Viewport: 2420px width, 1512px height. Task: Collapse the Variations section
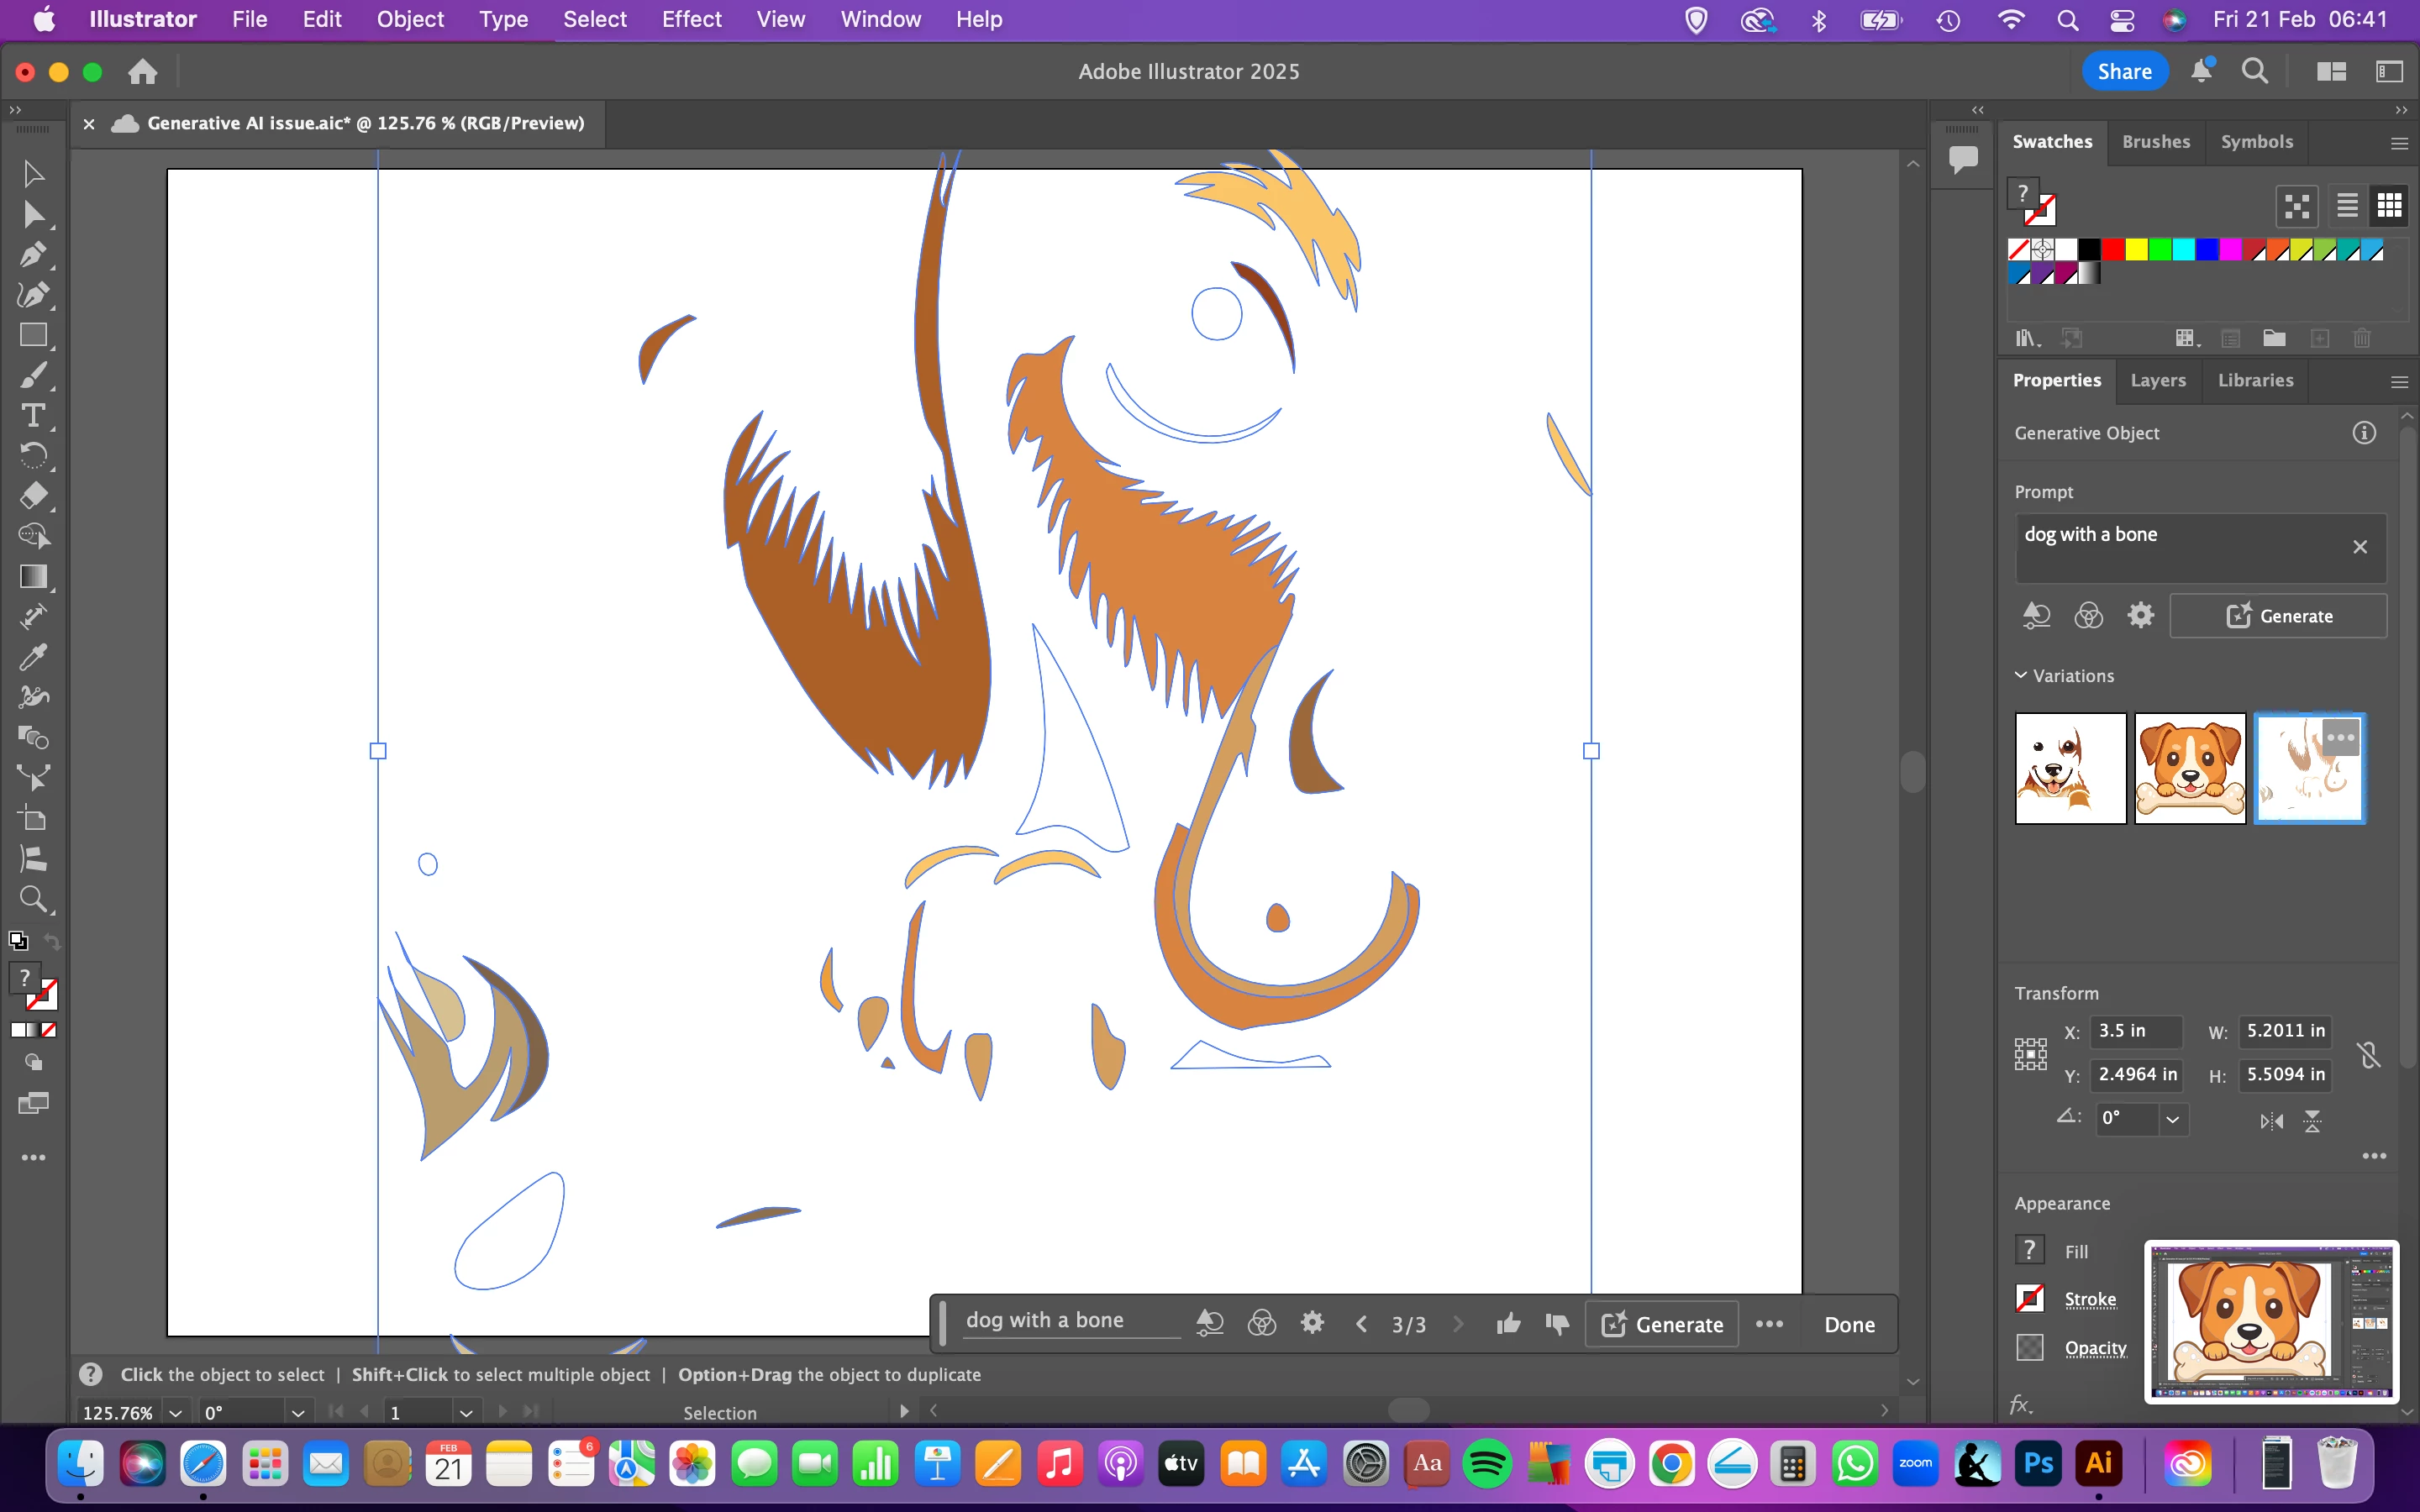click(2021, 675)
